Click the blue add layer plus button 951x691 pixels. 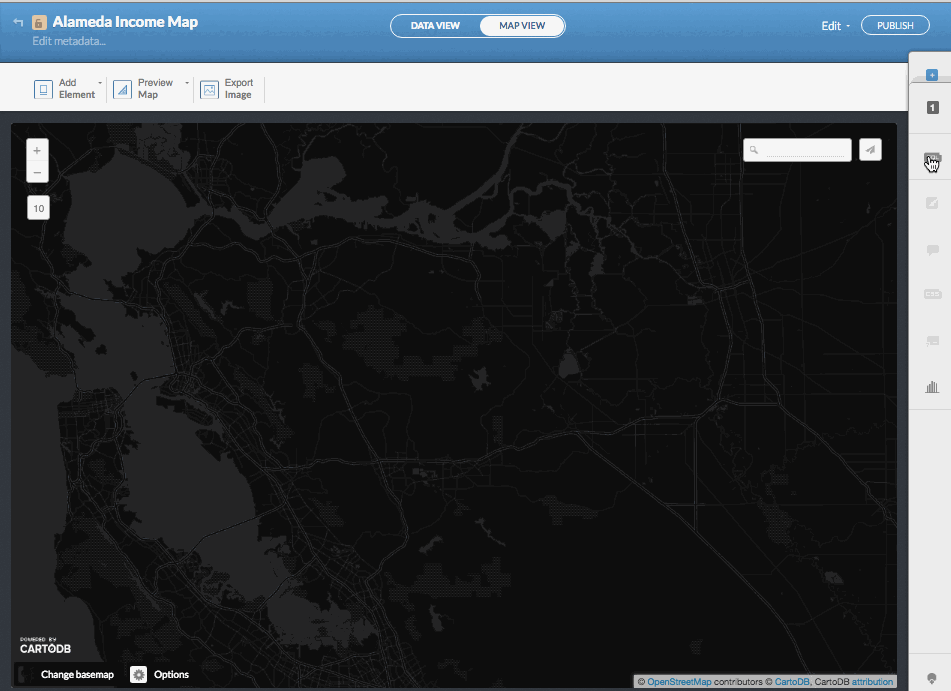click(x=931, y=73)
